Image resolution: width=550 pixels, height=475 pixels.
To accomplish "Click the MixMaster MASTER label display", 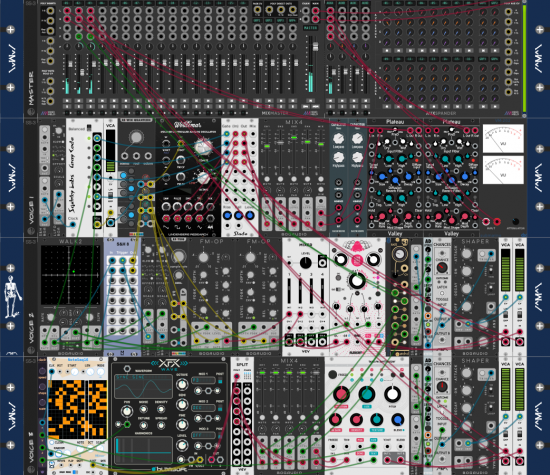I will tap(310, 28).
